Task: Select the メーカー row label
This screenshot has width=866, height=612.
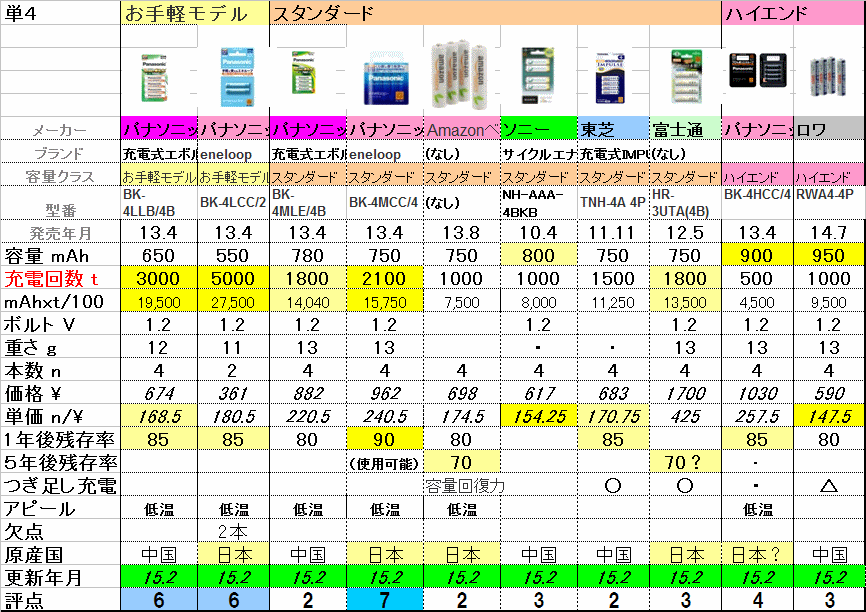Action: [60, 129]
